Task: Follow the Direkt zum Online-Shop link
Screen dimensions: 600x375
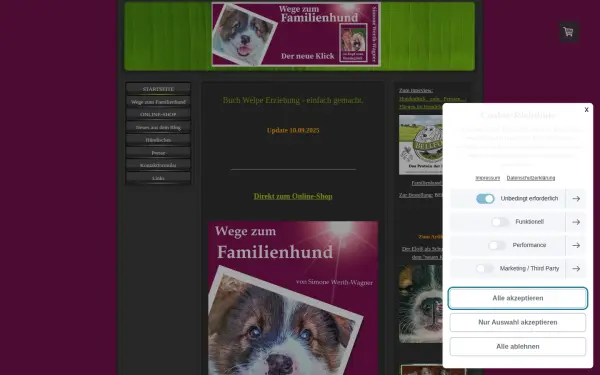Action: (x=293, y=196)
